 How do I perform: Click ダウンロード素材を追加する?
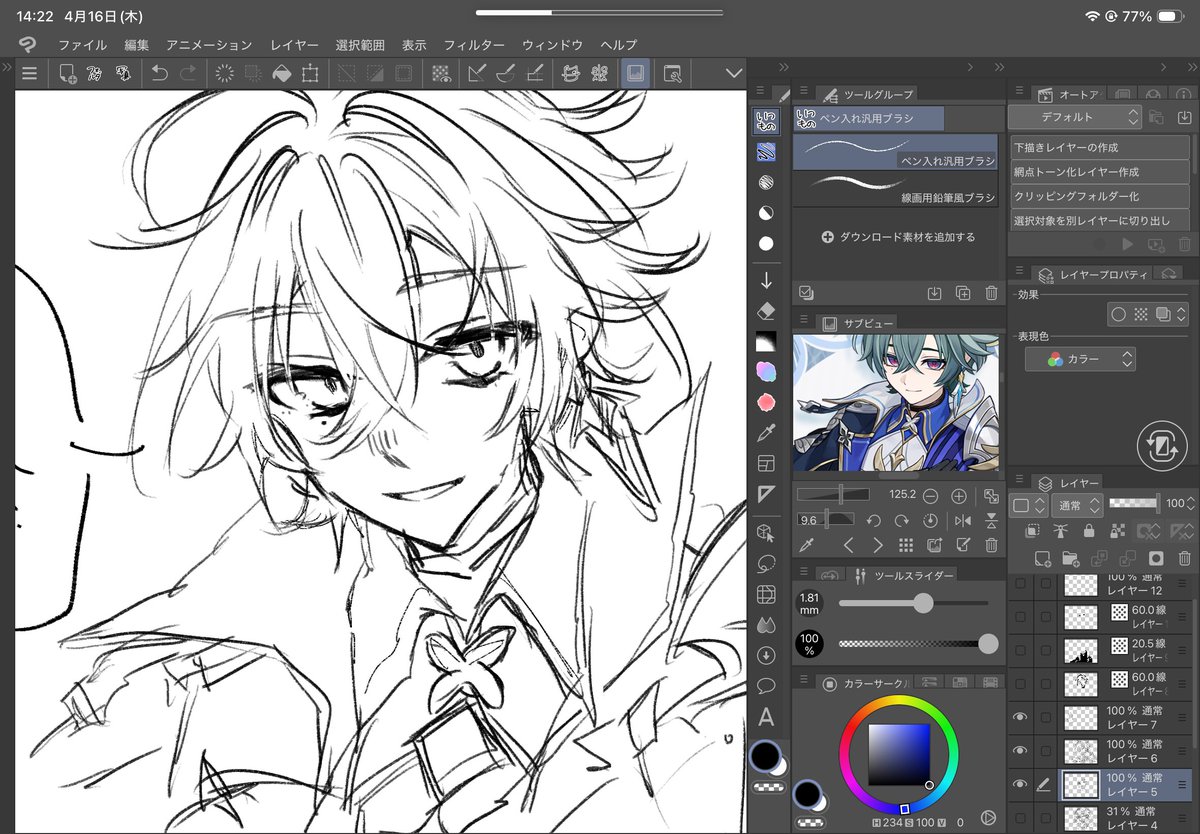(x=898, y=237)
